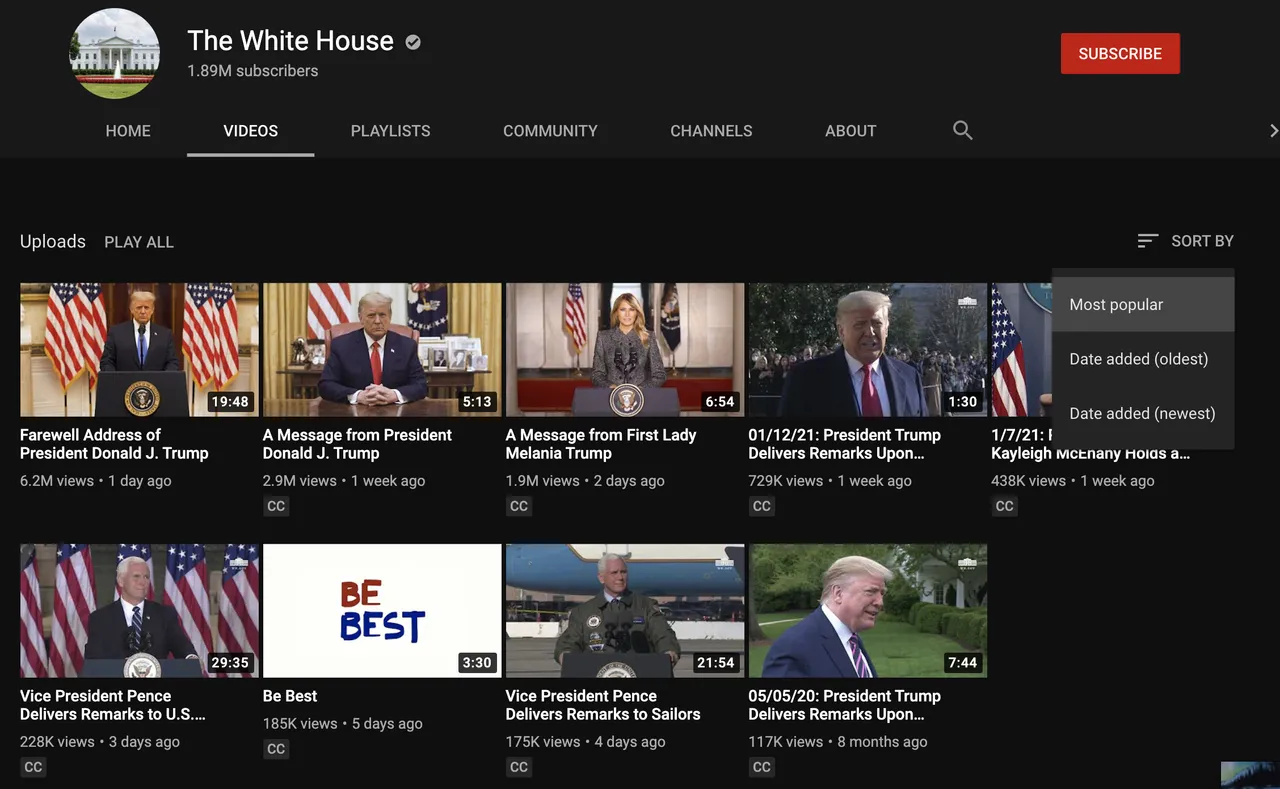The width and height of the screenshot is (1280, 789).
Task: Click CC badge under 05/05/20 video
Action: click(x=761, y=767)
